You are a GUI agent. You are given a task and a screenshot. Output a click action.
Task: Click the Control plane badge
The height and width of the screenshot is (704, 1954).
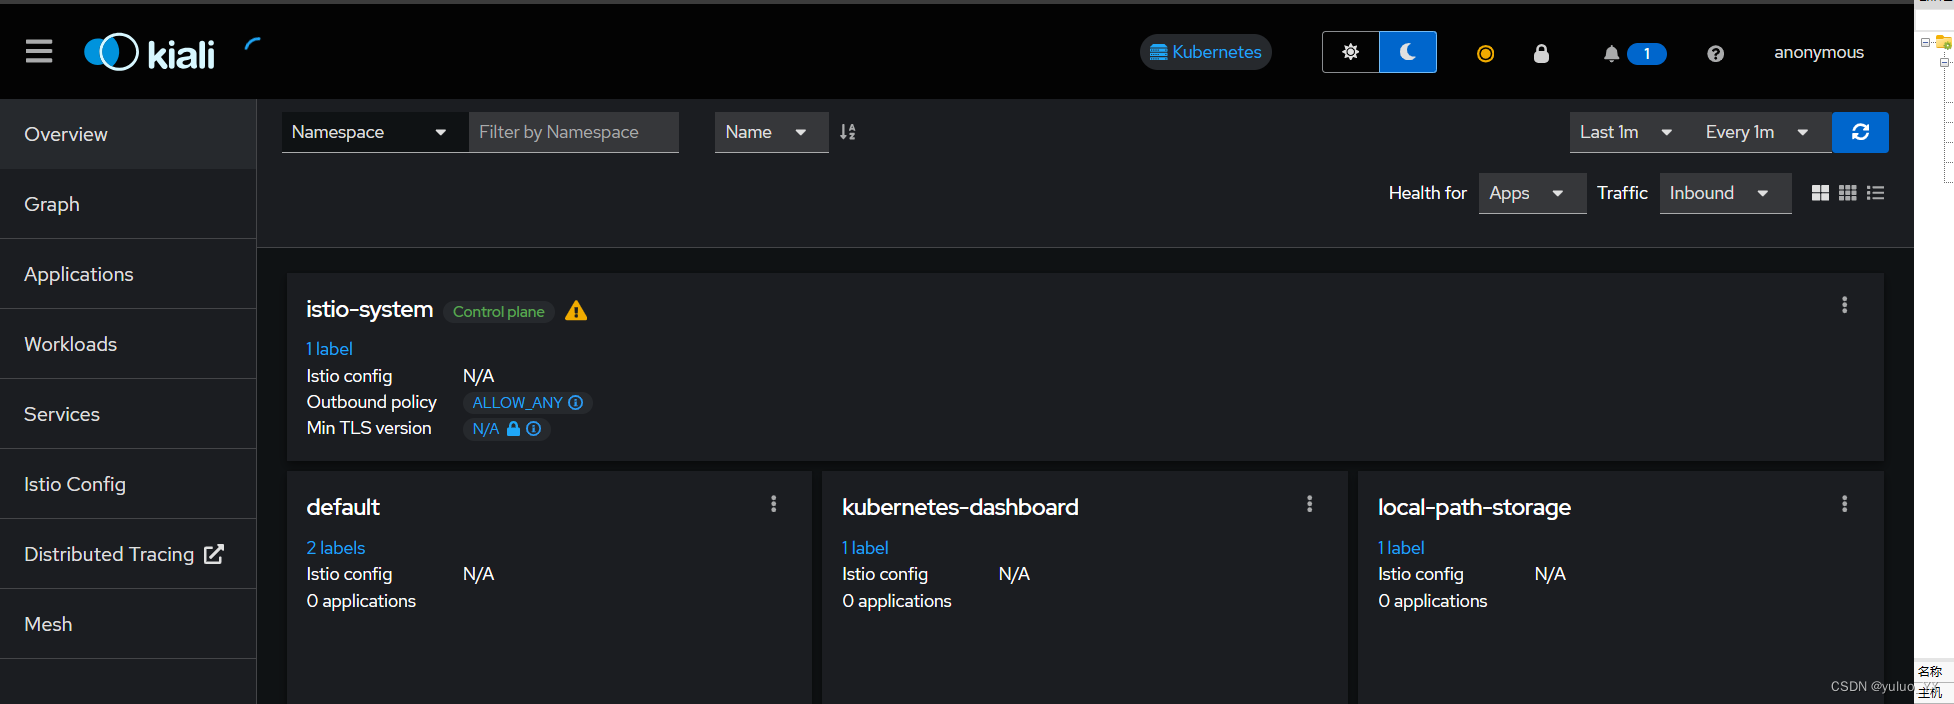coord(499,312)
